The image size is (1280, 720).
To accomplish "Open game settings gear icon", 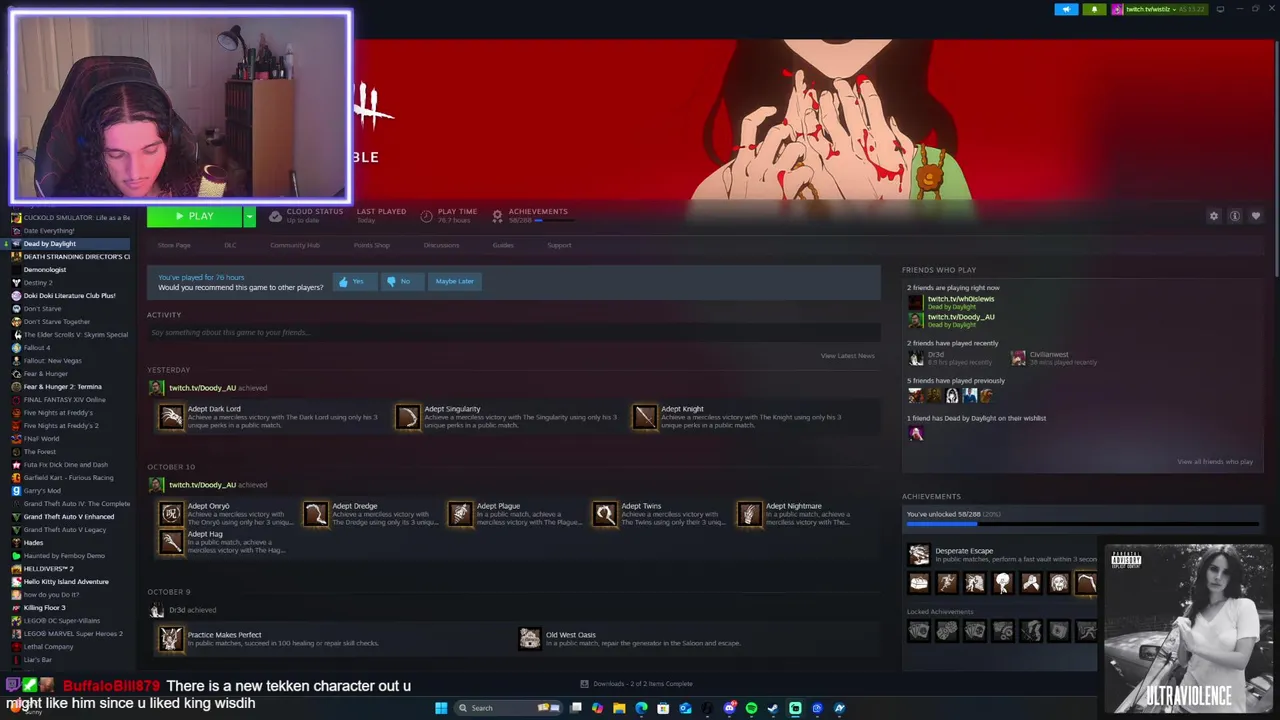I will [1214, 216].
